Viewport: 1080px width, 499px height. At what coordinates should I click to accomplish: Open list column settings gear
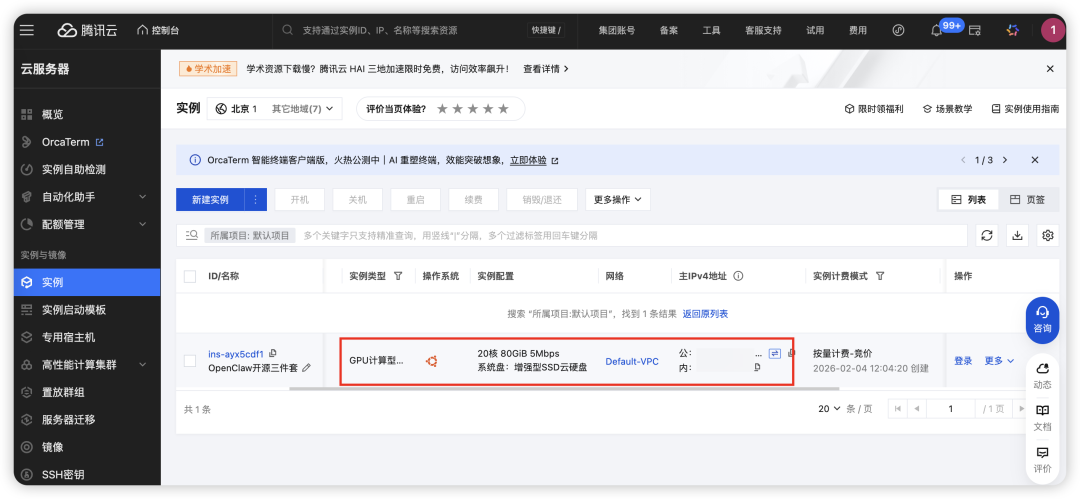[x=1048, y=236]
